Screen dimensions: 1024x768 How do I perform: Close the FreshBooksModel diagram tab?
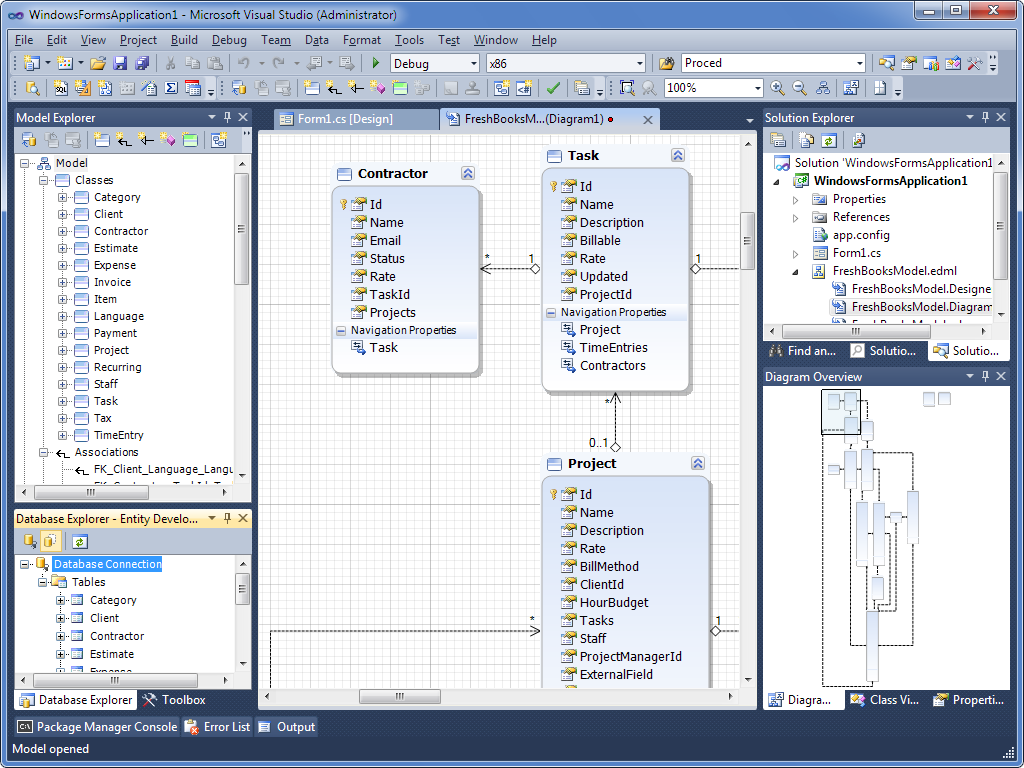648,120
